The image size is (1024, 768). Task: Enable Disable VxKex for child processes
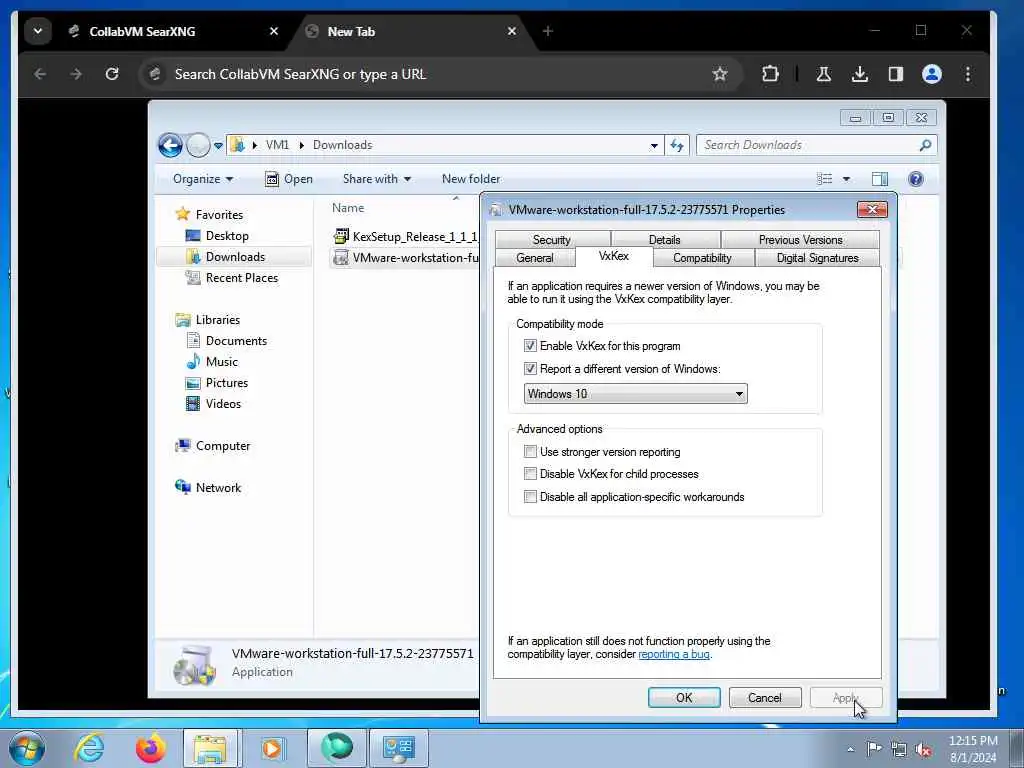[x=530, y=474]
